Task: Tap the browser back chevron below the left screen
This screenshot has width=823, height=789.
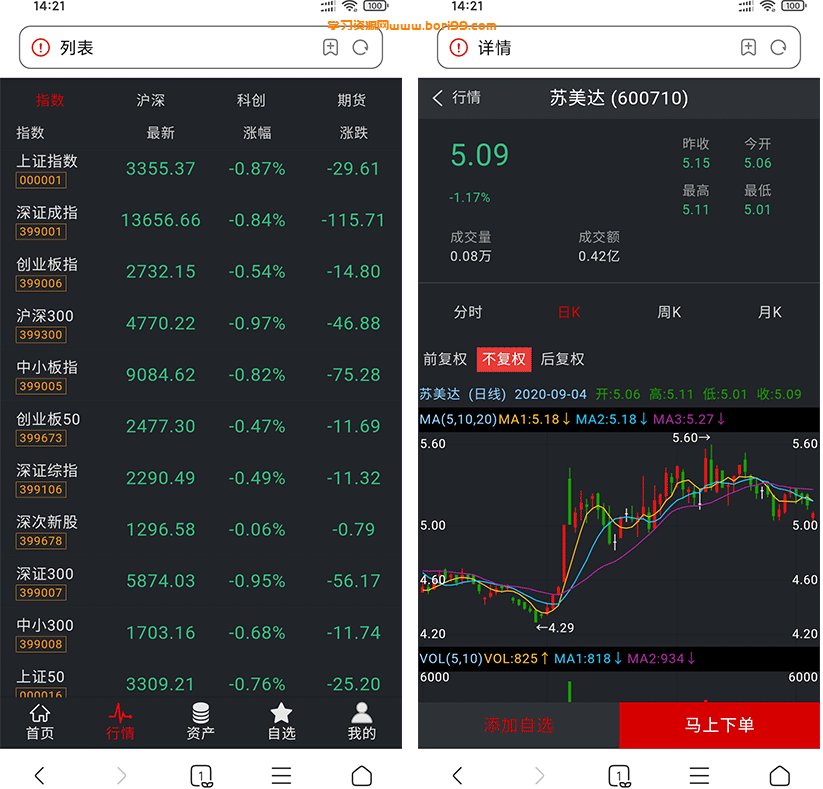Action: [x=39, y=775]
